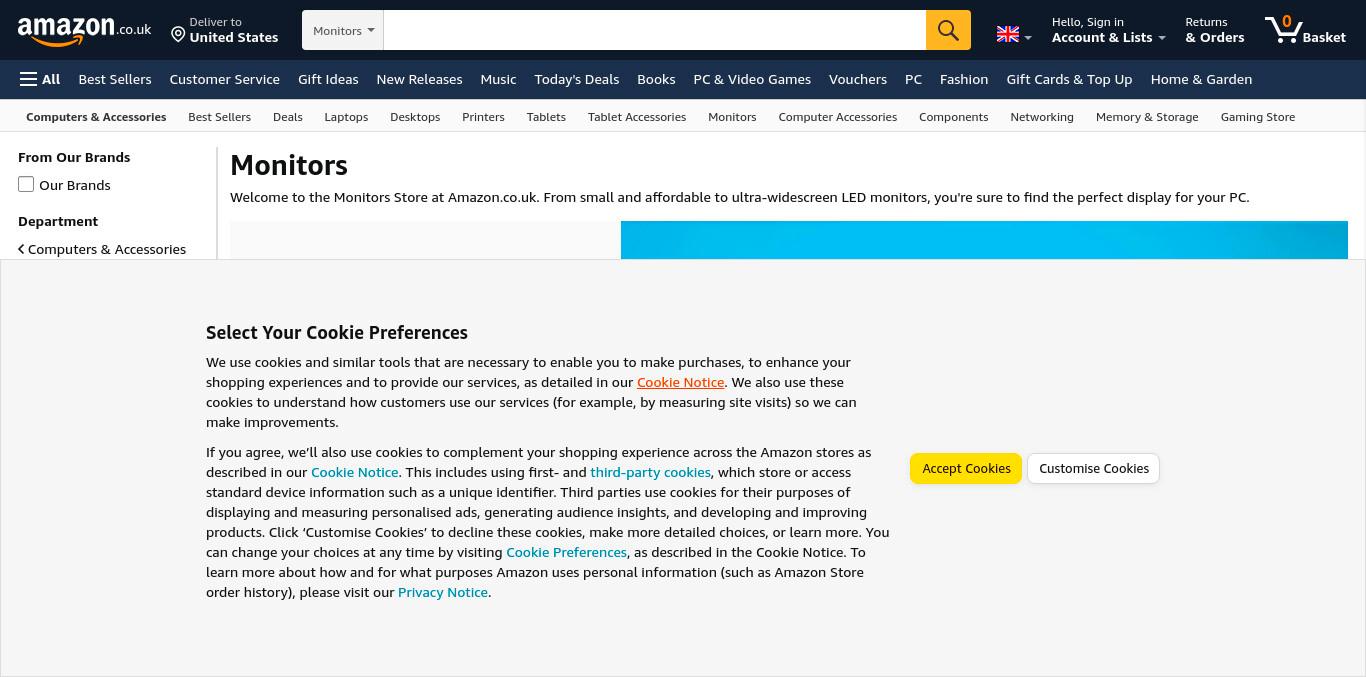Open Gift Cards & Top Up
This screenshot has width=1366, height=677.
(x=1069, y=79)
